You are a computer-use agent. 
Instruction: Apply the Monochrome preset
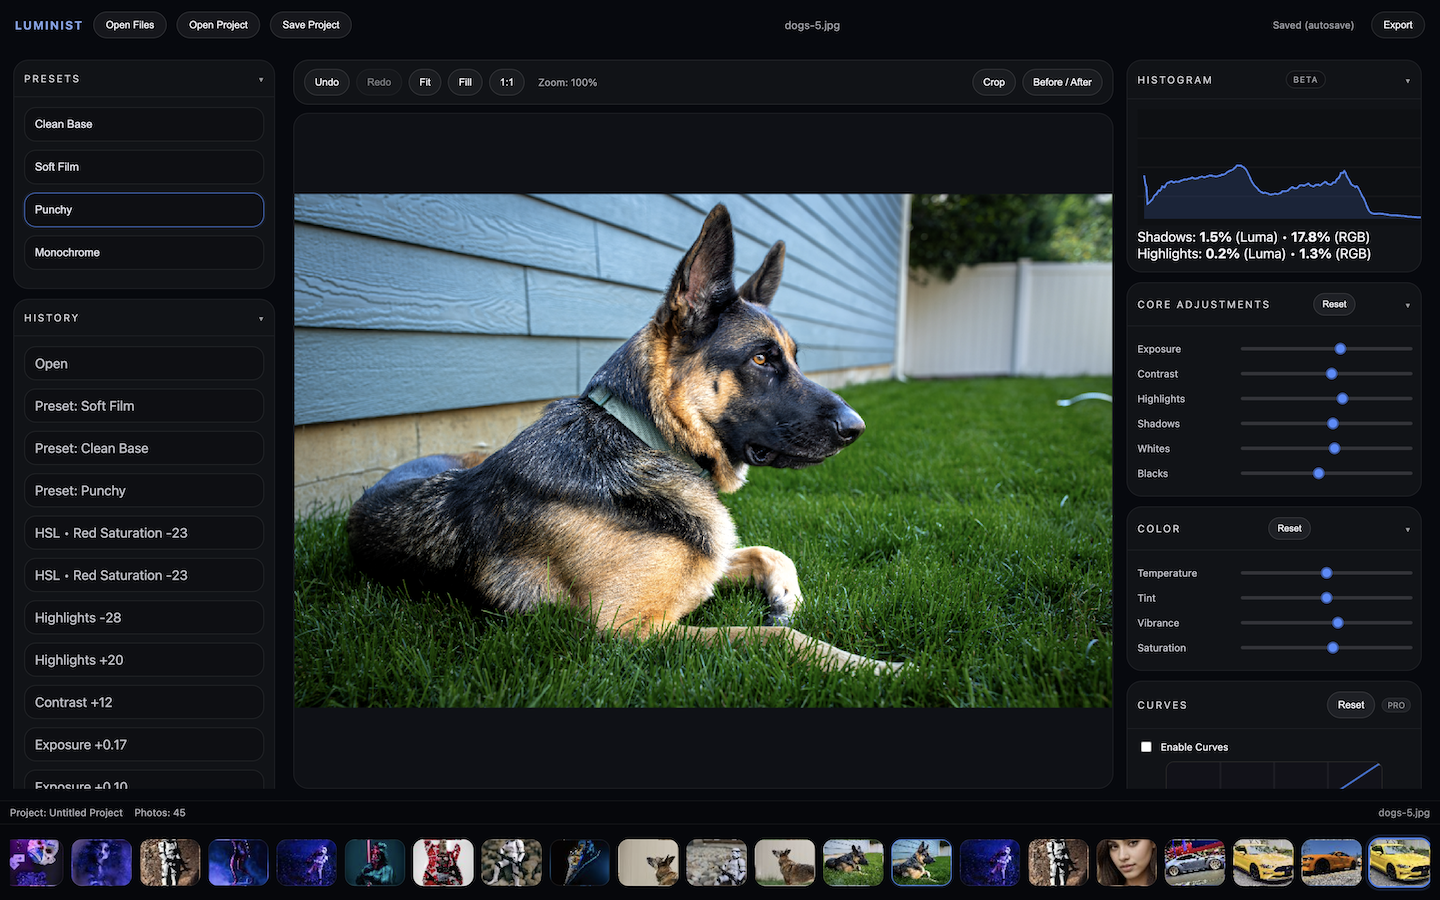point(144,253)
